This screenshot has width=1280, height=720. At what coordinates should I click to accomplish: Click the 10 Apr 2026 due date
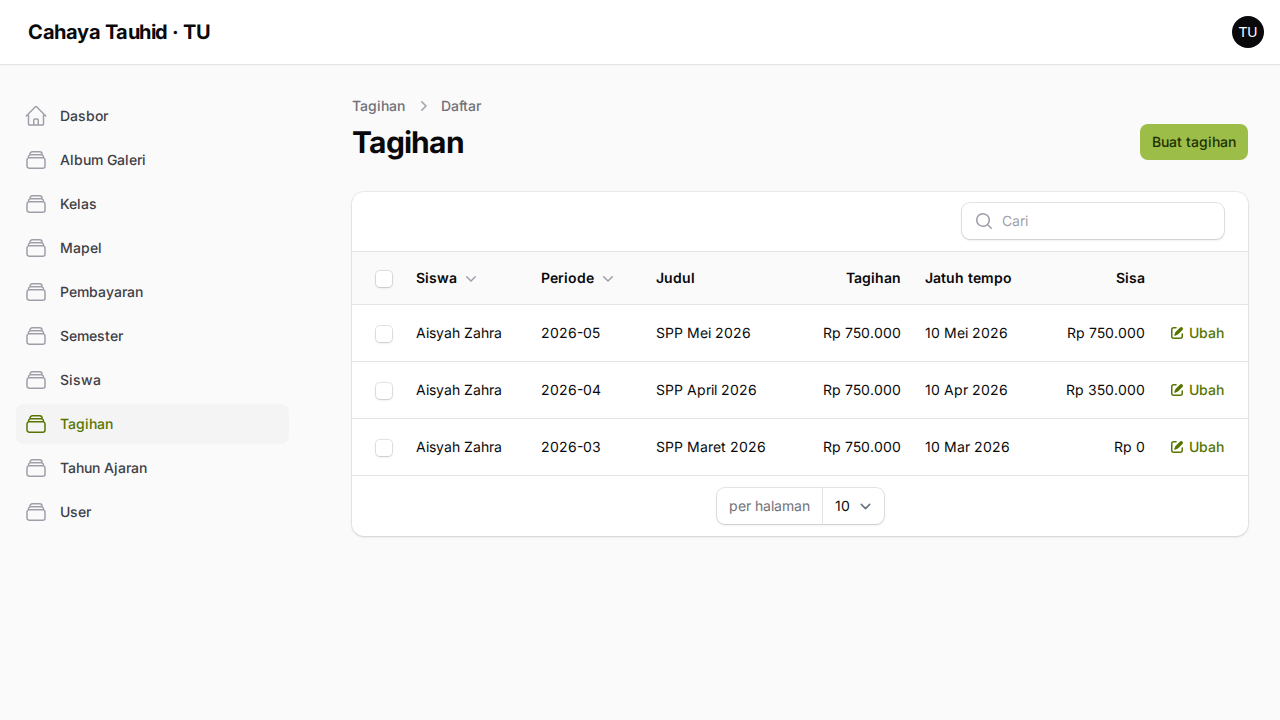[966, 390]
